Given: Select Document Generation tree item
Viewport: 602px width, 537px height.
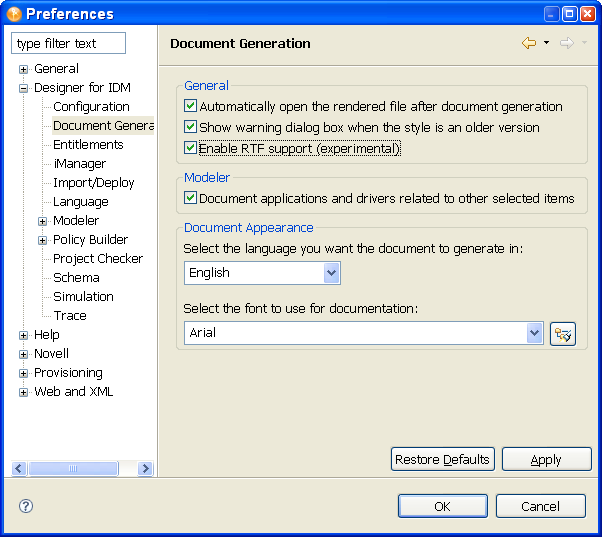Looking at the screenshot, I should click(x=103, y=126).
